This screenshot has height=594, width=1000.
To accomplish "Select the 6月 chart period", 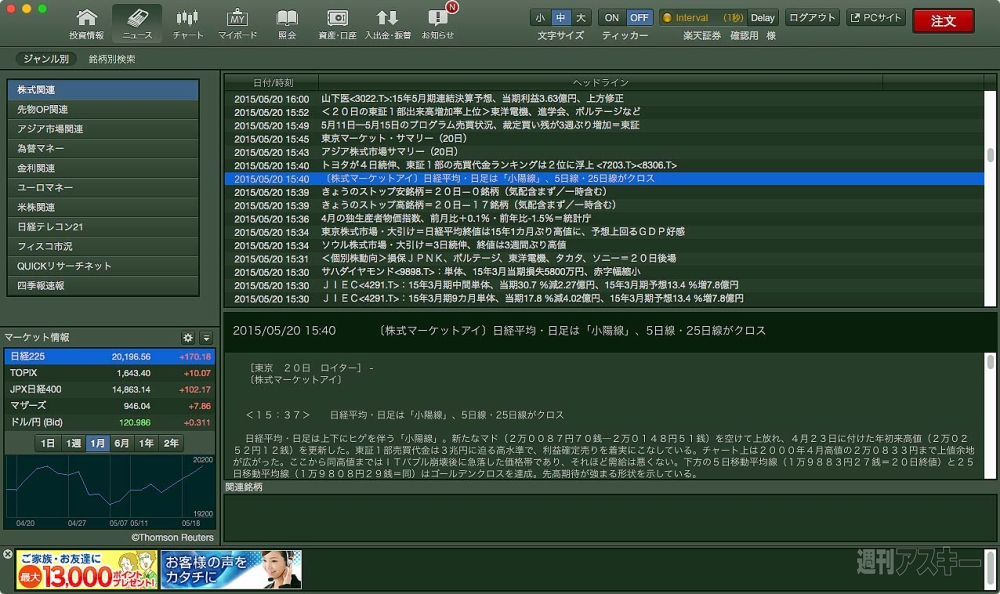I will 122,443.
